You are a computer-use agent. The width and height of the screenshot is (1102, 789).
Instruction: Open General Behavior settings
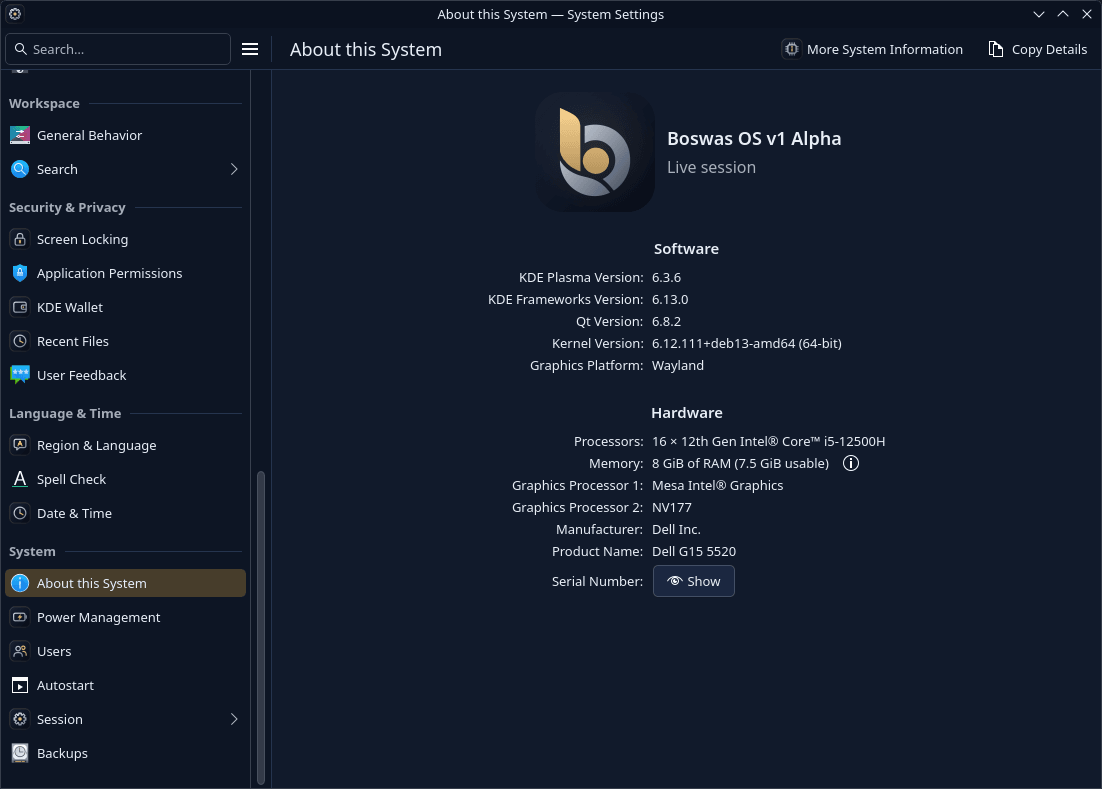tap(125, 135)
